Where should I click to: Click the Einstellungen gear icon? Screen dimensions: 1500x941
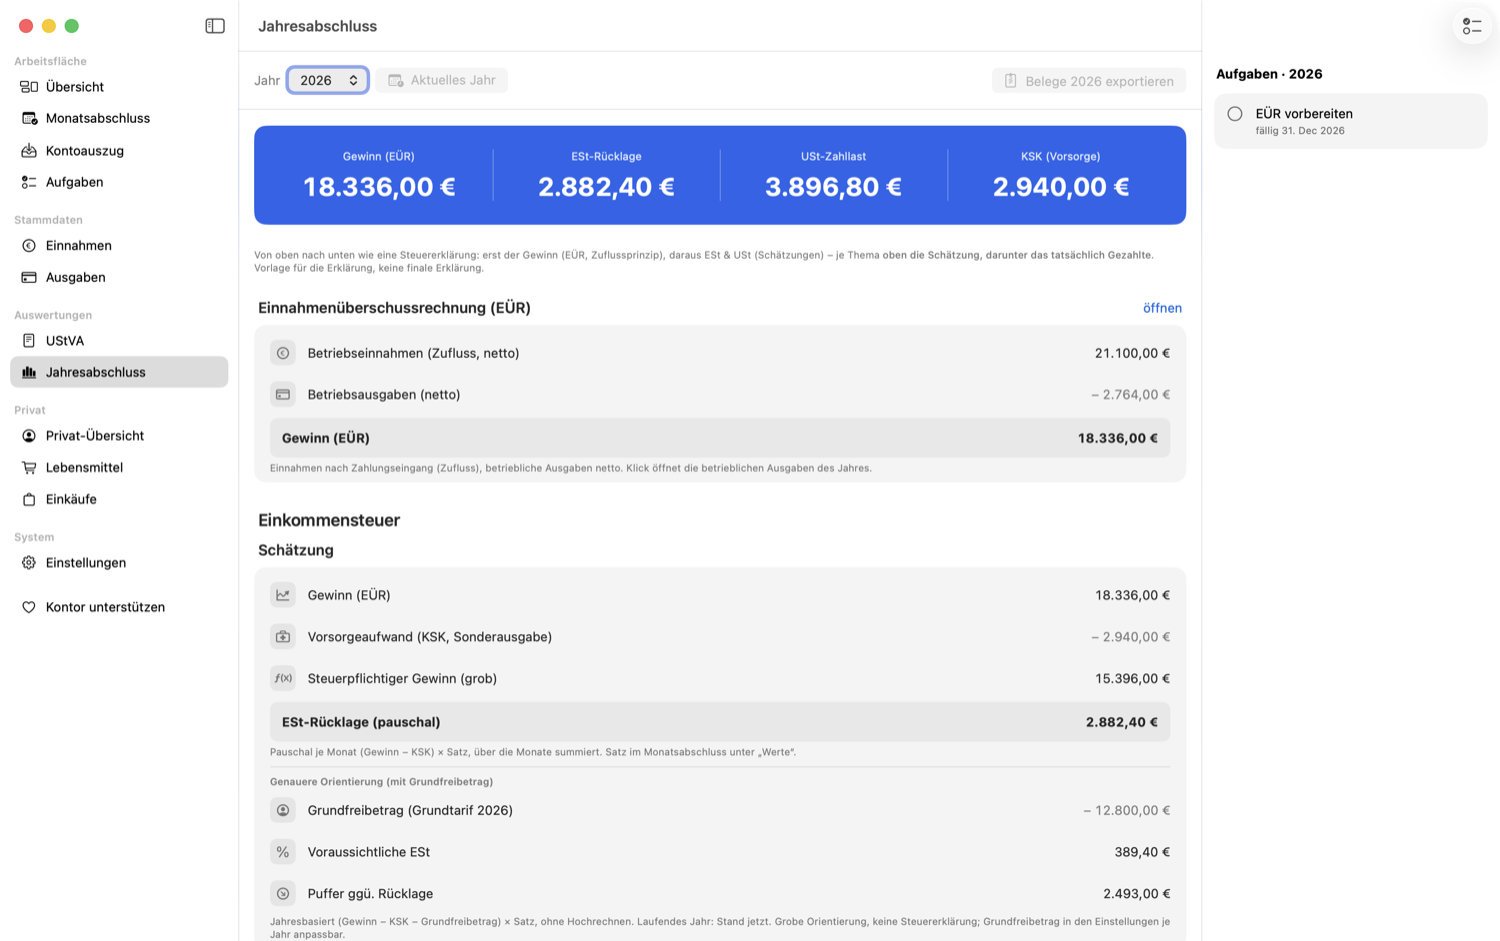(29, 563)
